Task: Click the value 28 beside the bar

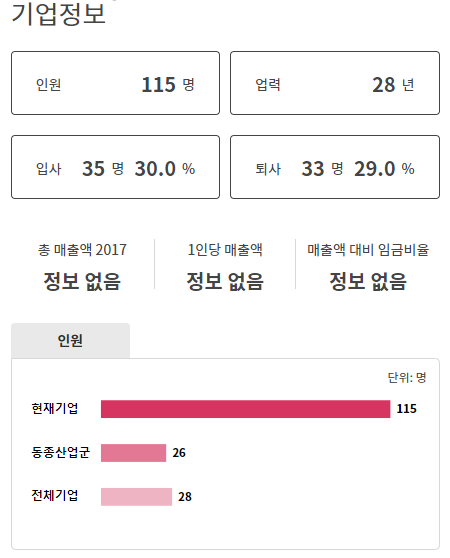Action: [x=185, y=497]
